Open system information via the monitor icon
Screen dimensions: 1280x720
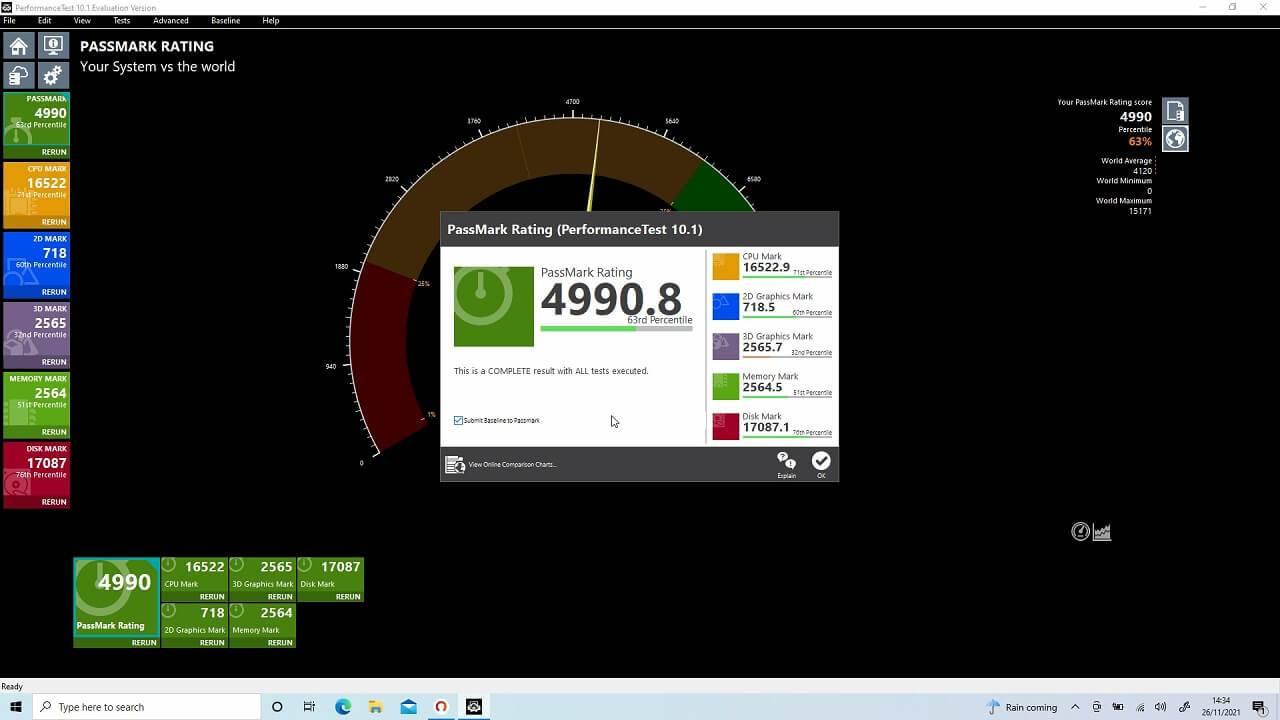coord(52,45)
